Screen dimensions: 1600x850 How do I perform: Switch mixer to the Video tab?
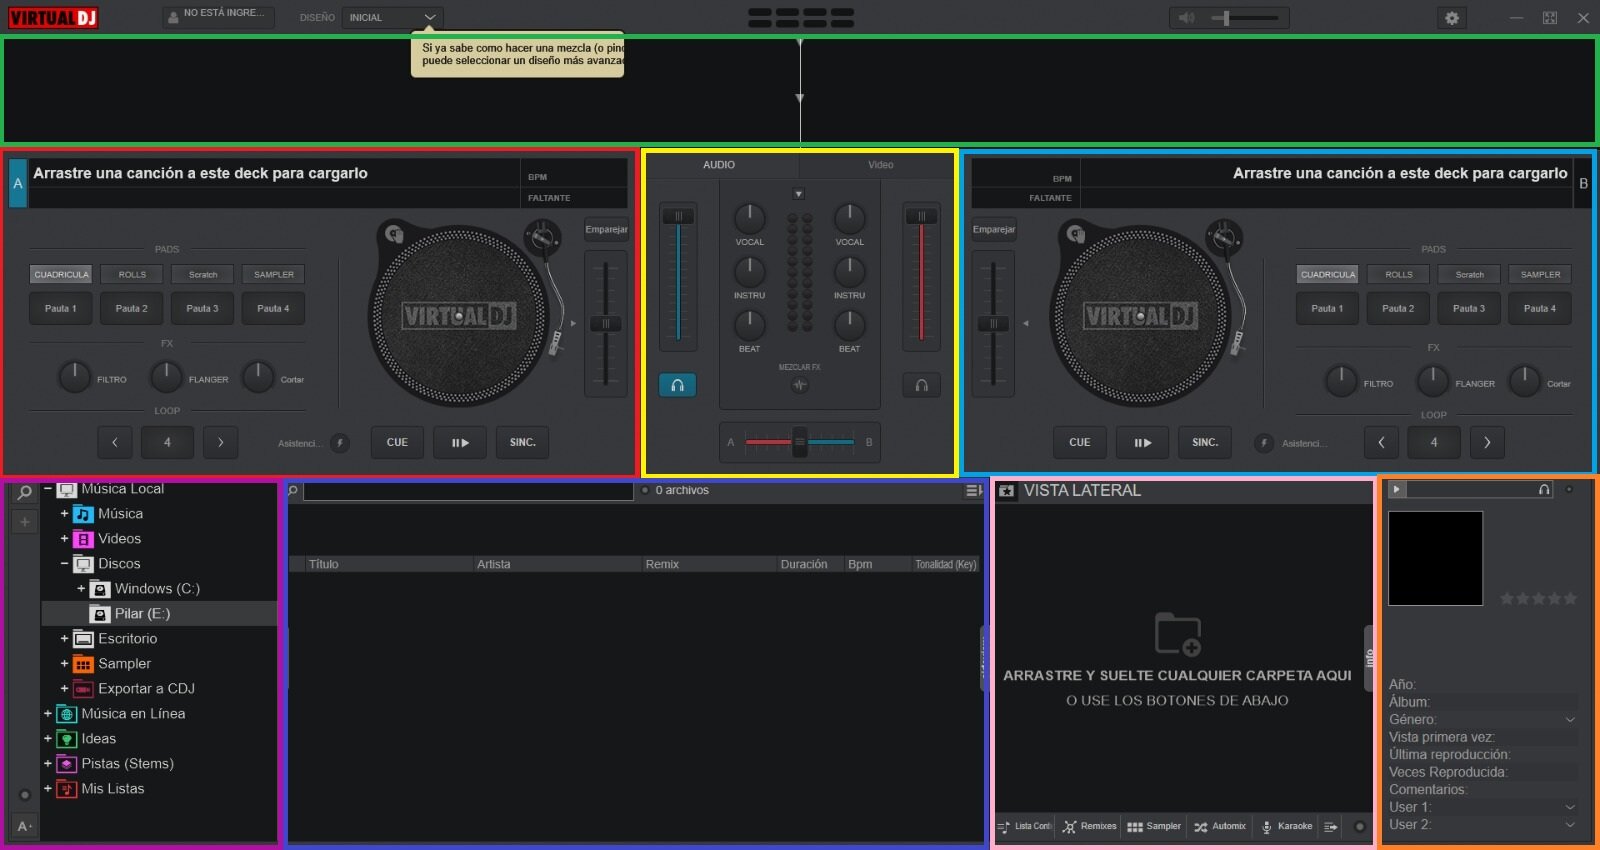point(880,165)
